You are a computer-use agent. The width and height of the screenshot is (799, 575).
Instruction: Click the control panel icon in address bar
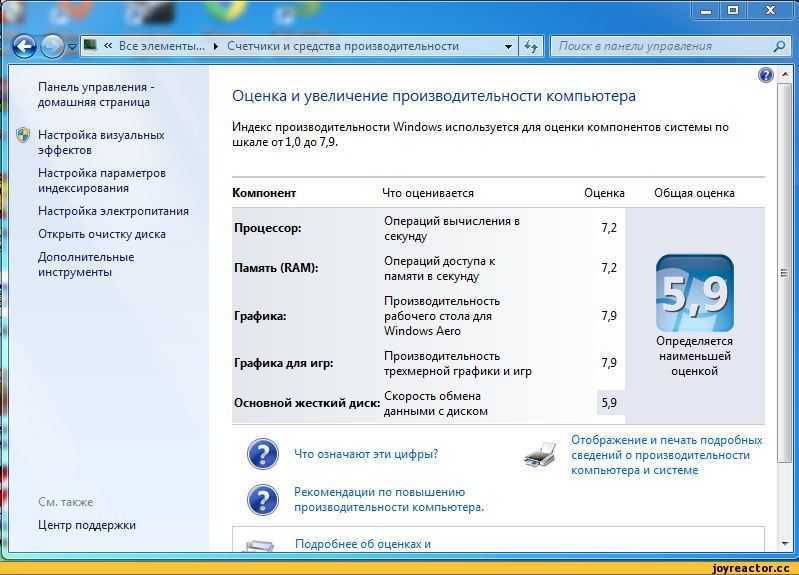pyautogui.click(x=90, y=45)
